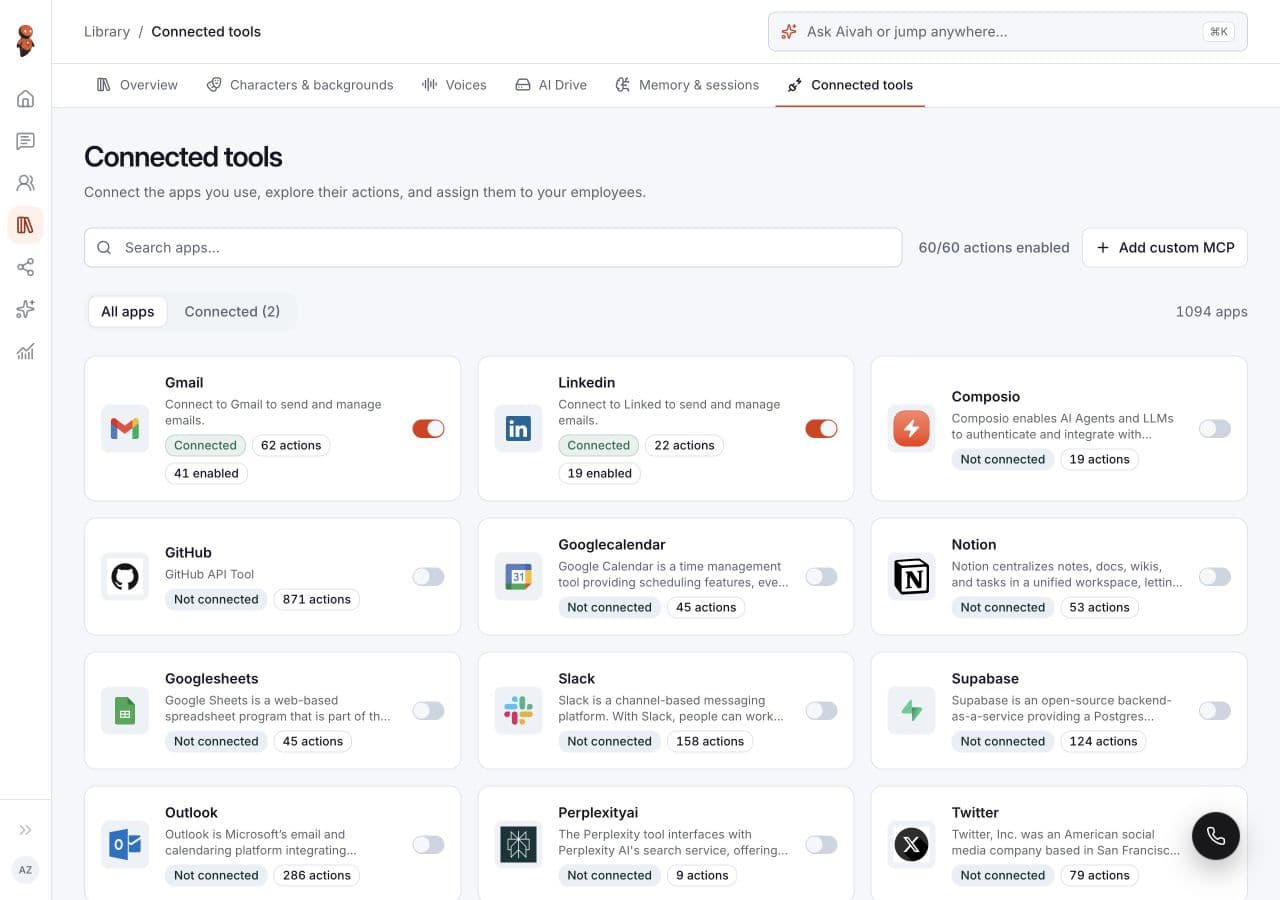Switch to the AI Drive tab
The height and width of the screenshot is (900, 1280).
pos(551,85)
